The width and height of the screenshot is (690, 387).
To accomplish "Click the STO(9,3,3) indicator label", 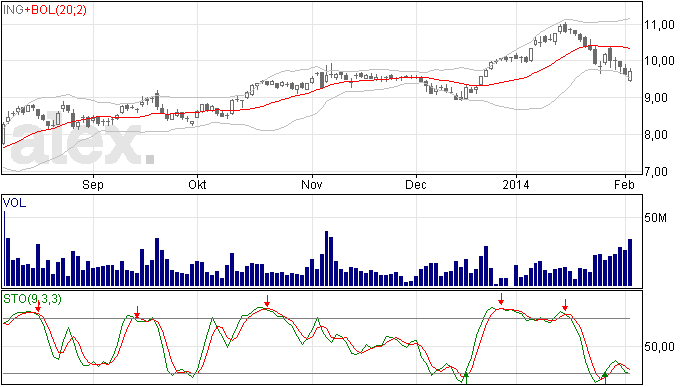I will click(x=32, y=299).
